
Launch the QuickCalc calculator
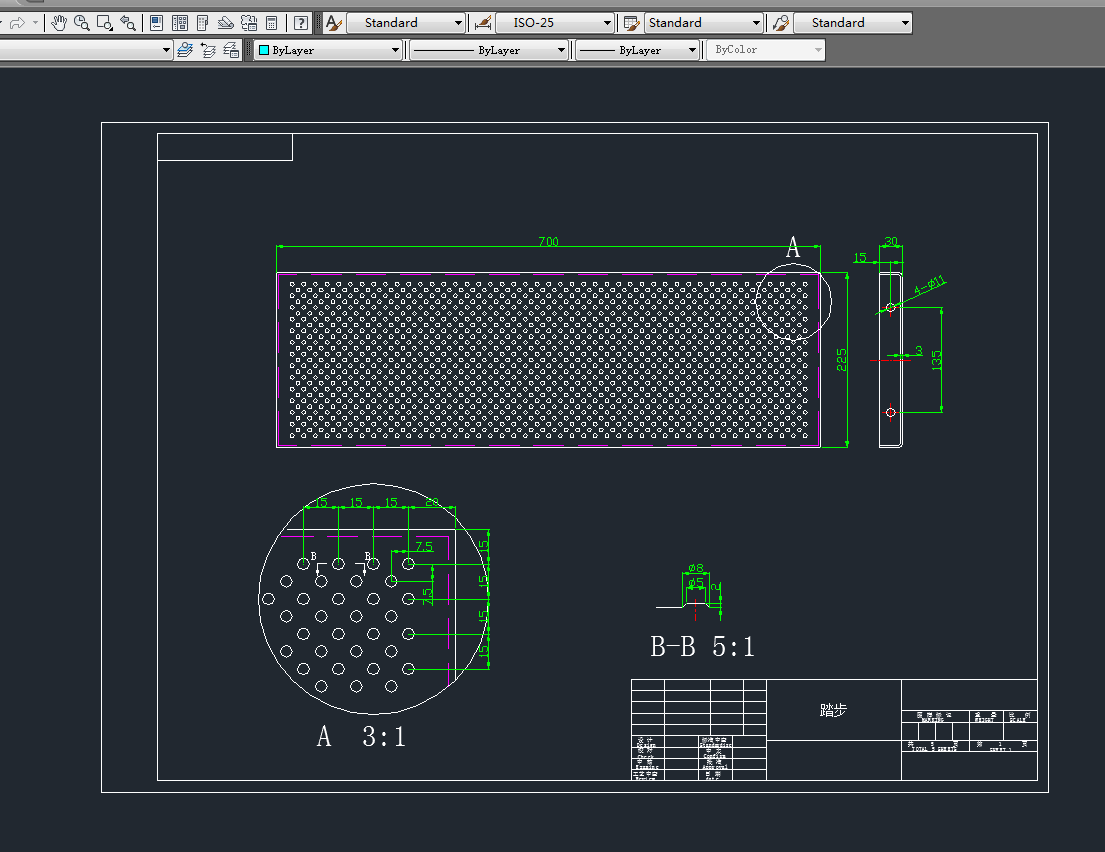pos(271,23)
